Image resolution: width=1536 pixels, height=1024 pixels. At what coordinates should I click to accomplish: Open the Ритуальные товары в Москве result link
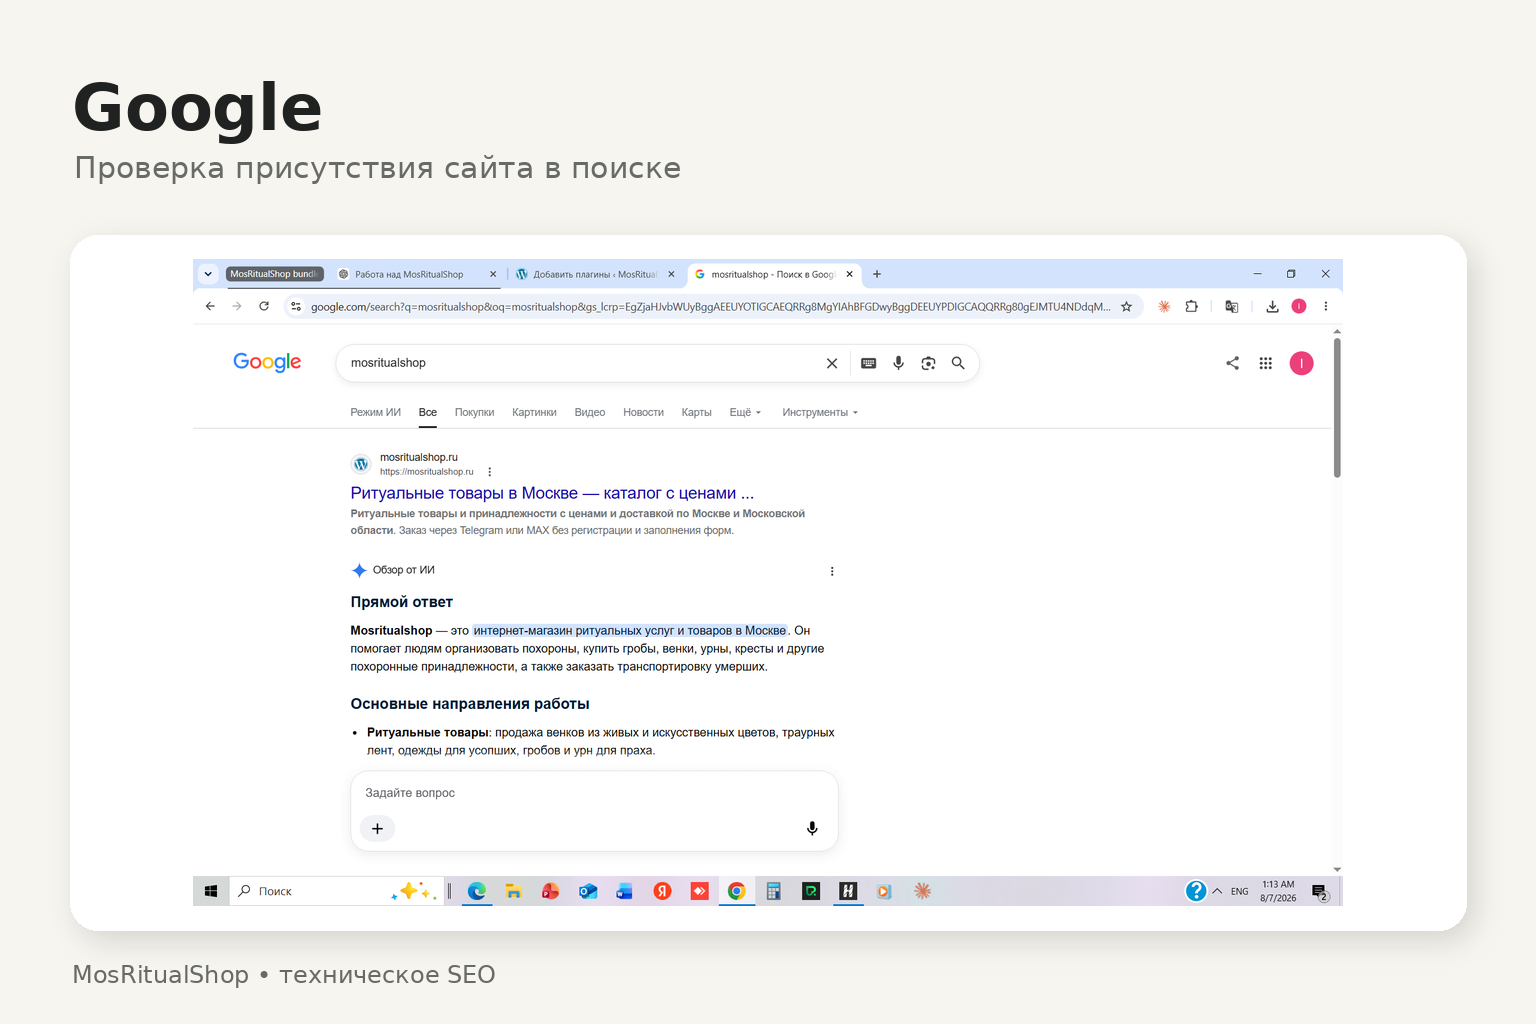point(552,493)
